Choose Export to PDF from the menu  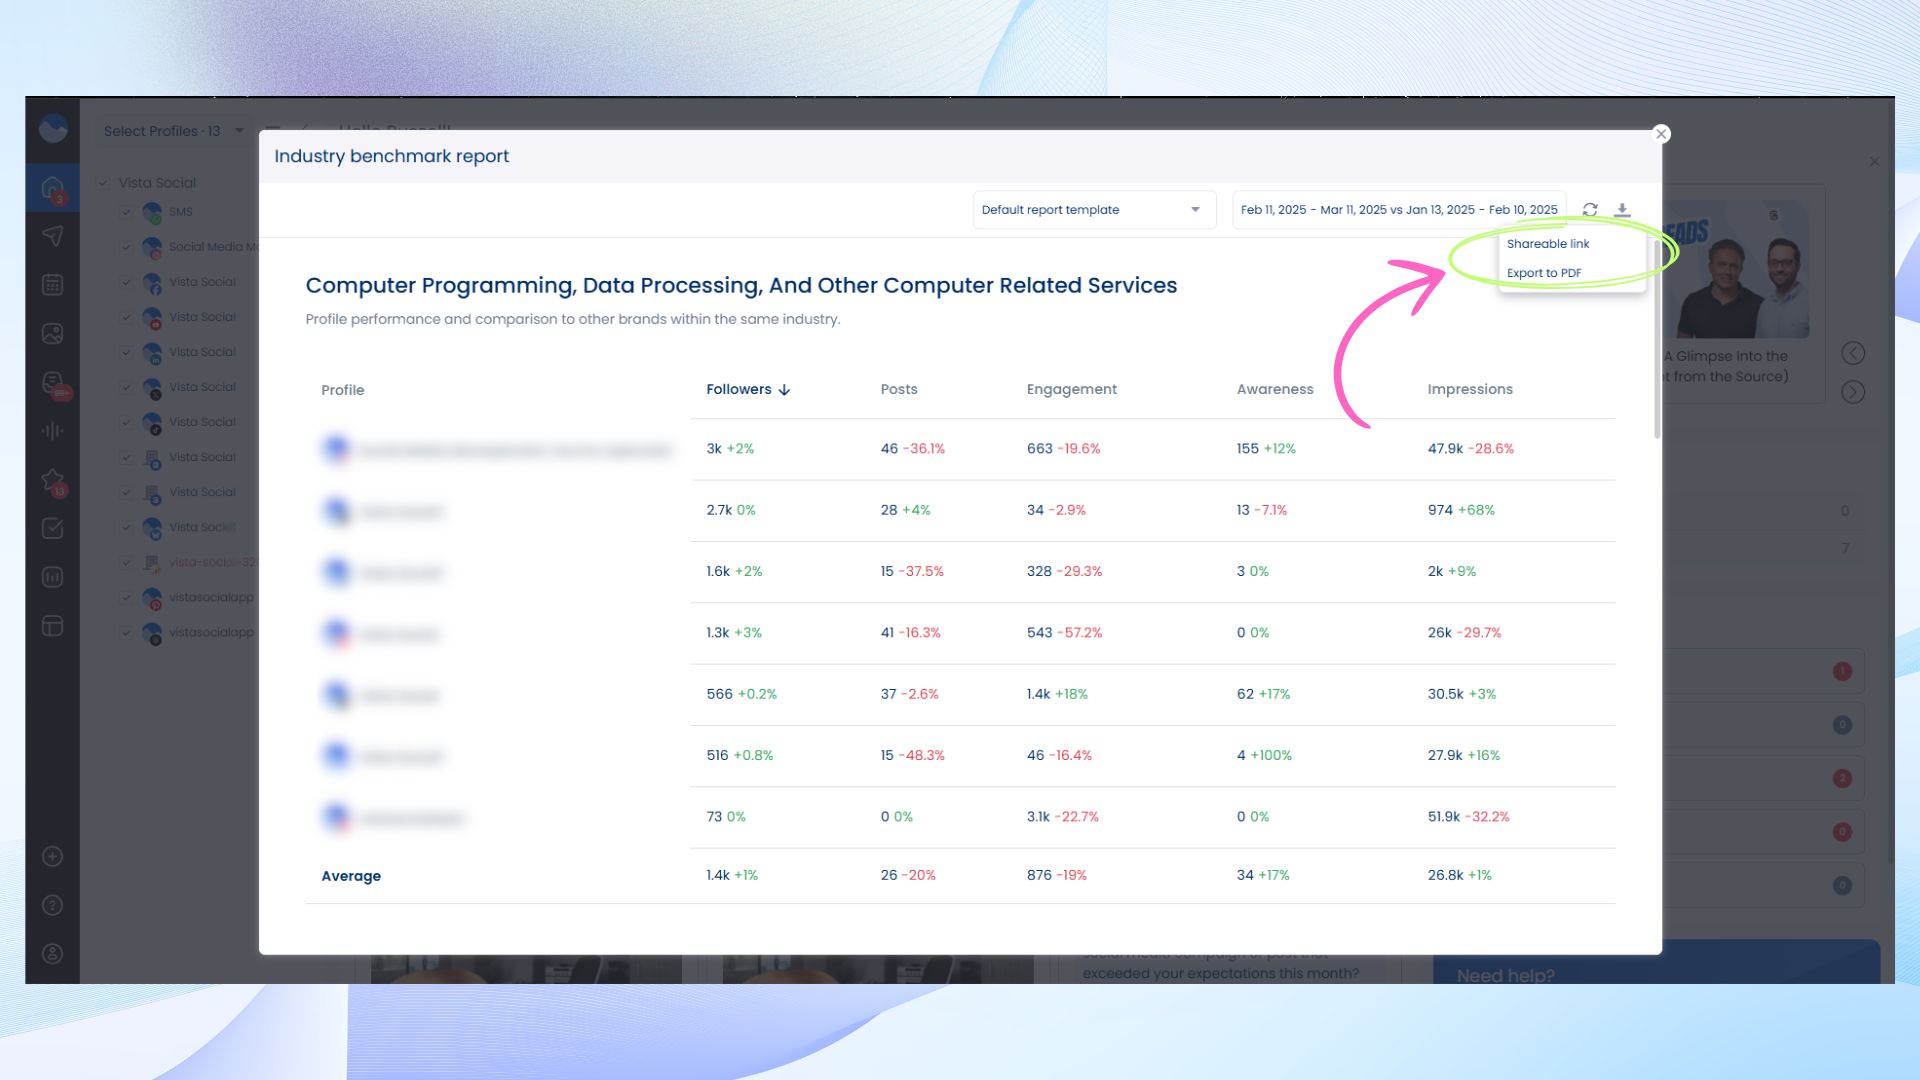coord(1545,272)
